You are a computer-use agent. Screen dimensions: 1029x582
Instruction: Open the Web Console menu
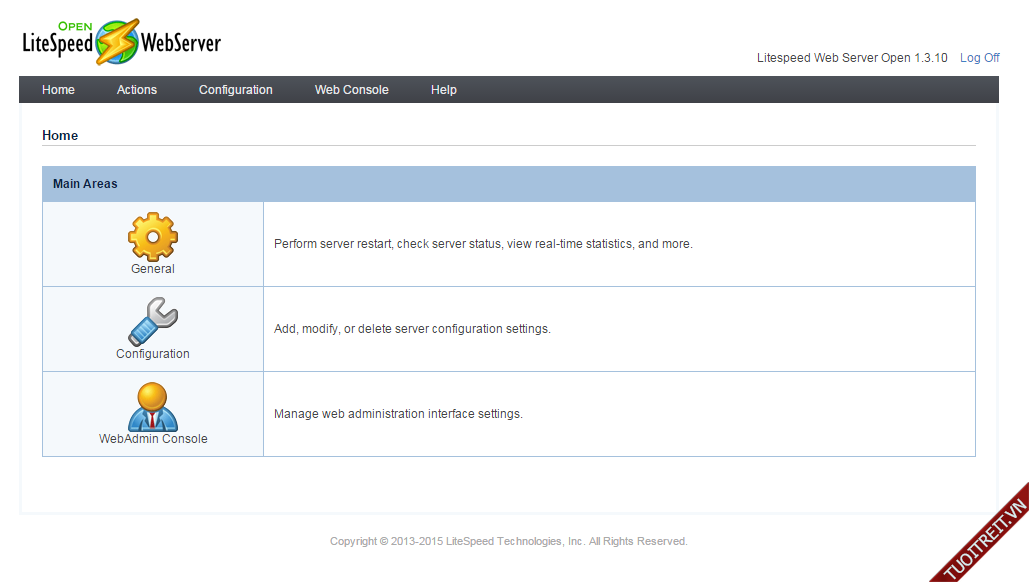[x=351, y=90]
